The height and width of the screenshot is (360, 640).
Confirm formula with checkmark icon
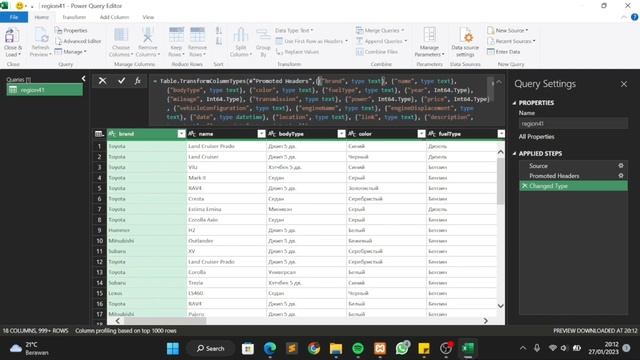click(121, 81)
